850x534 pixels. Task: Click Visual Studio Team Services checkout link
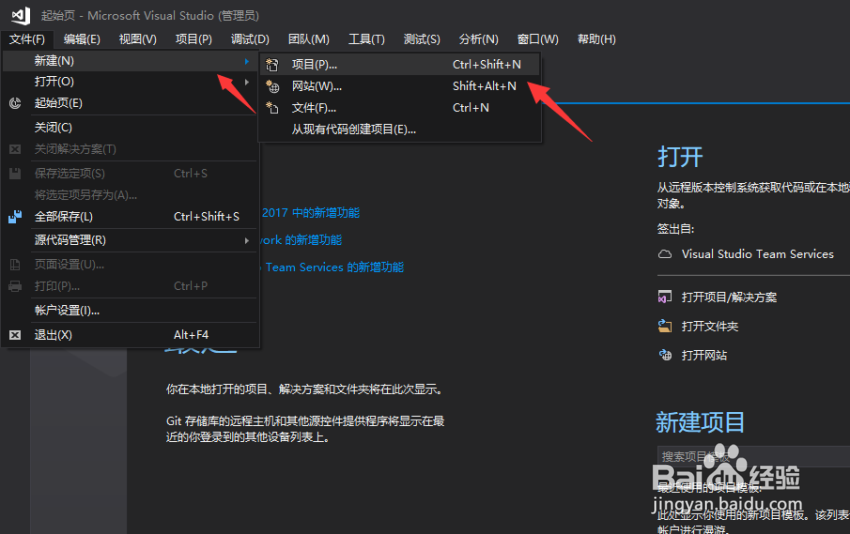click(x=757, y=254)
